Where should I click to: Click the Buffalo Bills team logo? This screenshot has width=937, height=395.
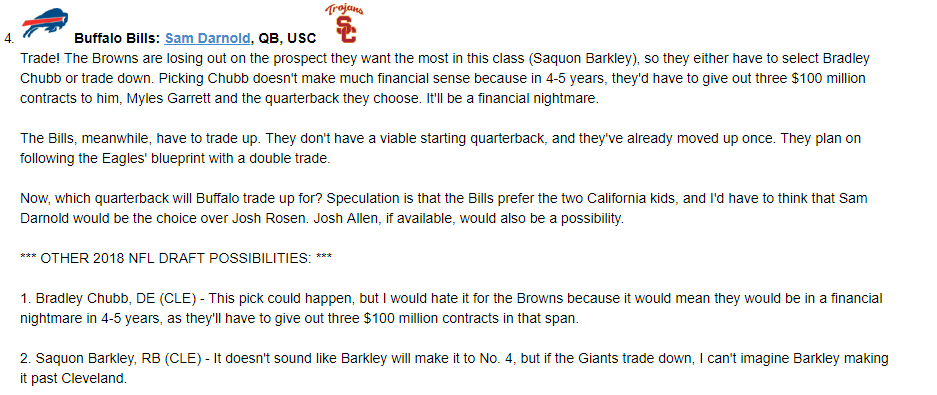coord(45,23)
